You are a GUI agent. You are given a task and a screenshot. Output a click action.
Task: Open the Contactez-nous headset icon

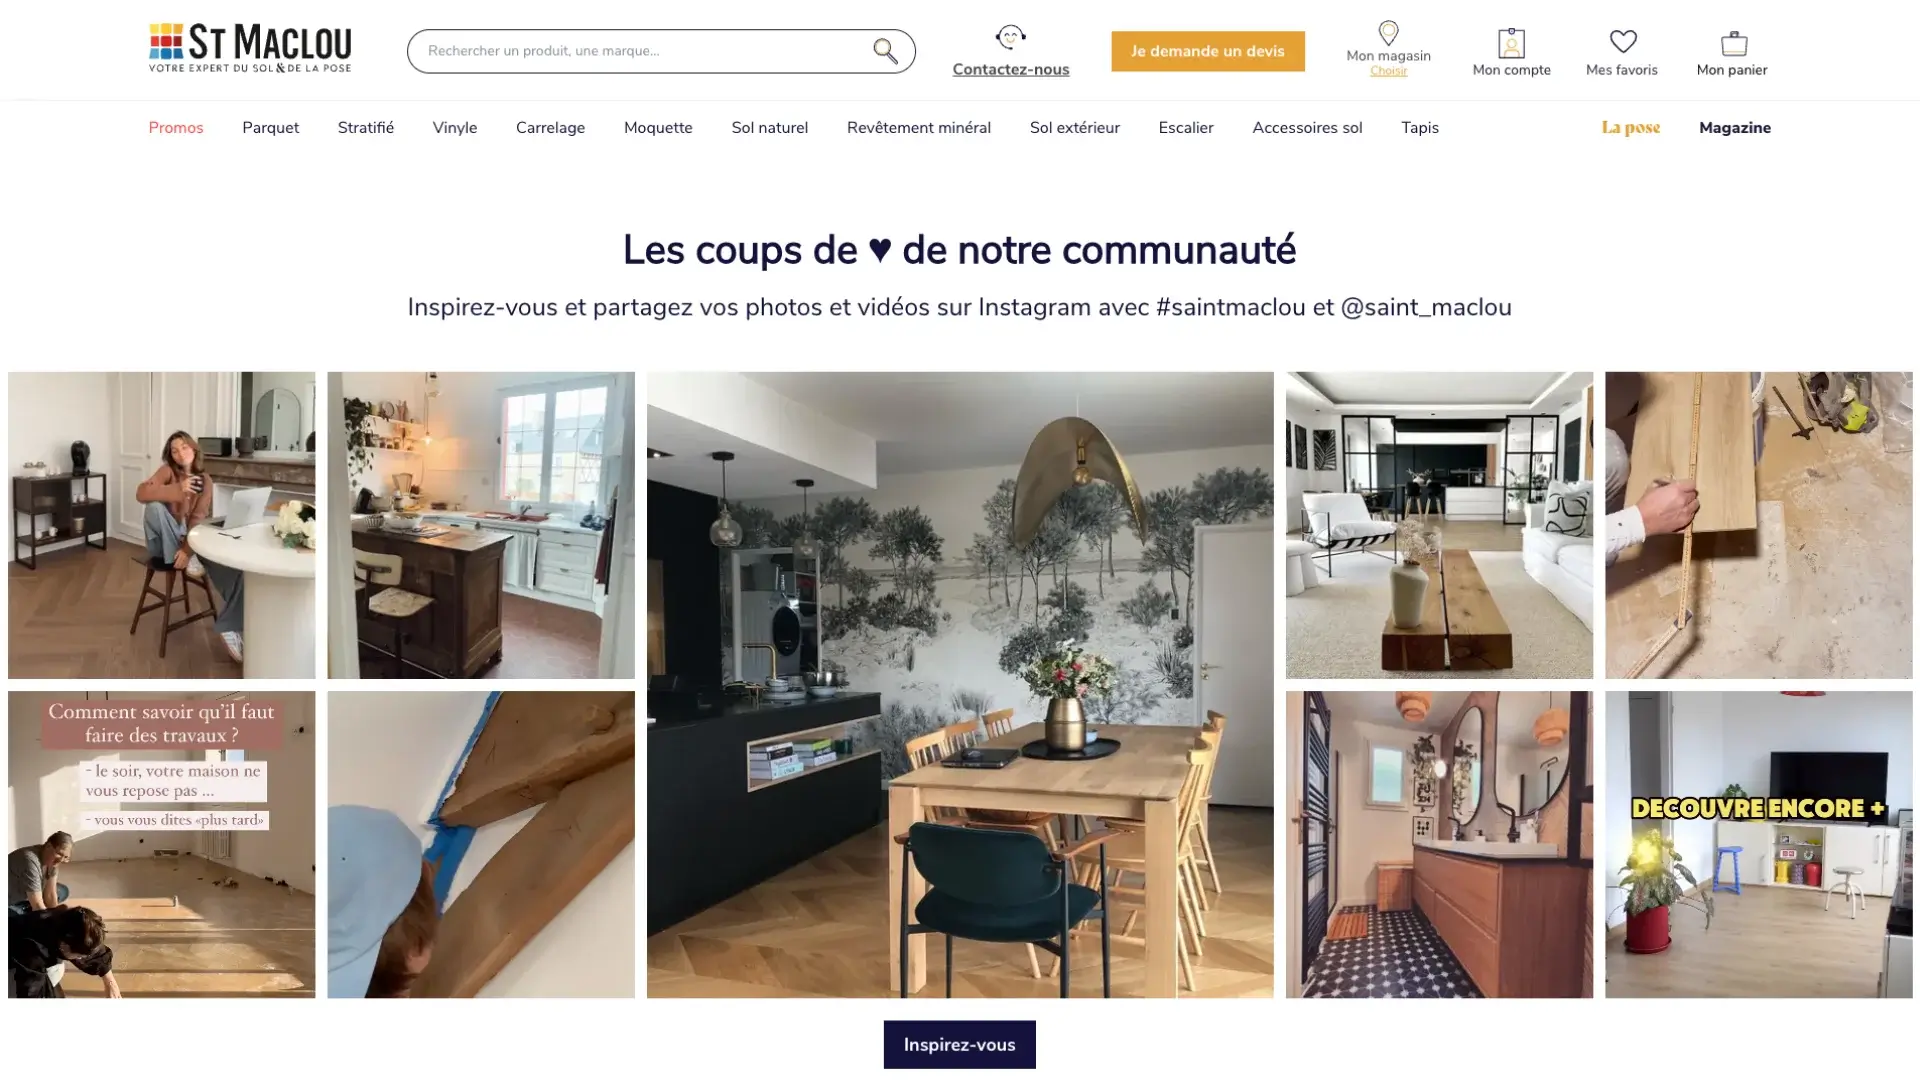click(x=1010, y=38)
